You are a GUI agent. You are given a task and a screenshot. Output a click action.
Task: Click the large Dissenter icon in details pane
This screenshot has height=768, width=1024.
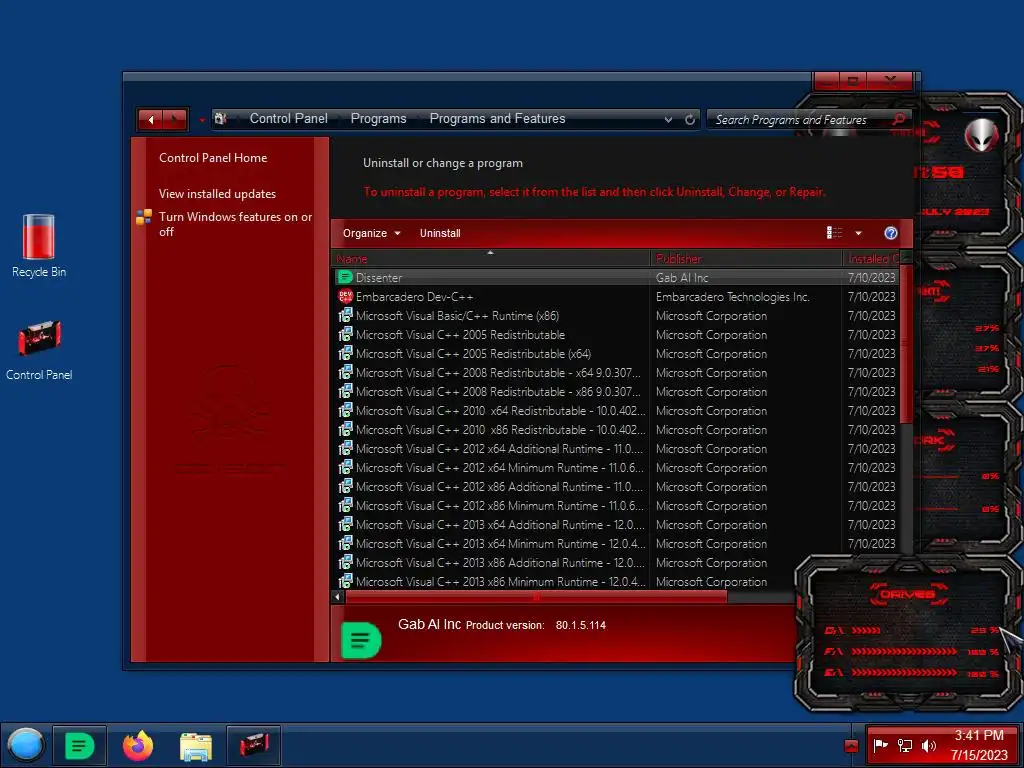[361, 640]
